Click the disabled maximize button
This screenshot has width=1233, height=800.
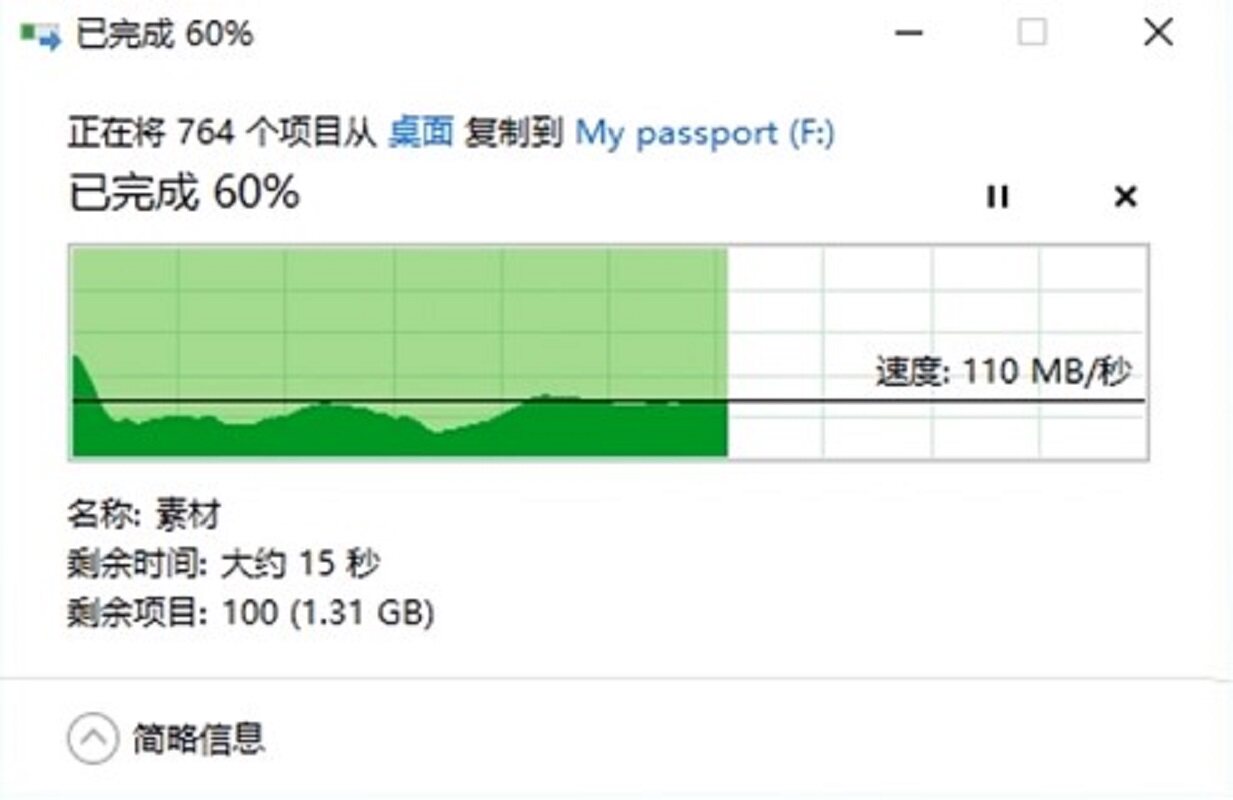pyautogui.click(x=1033, y=34)
